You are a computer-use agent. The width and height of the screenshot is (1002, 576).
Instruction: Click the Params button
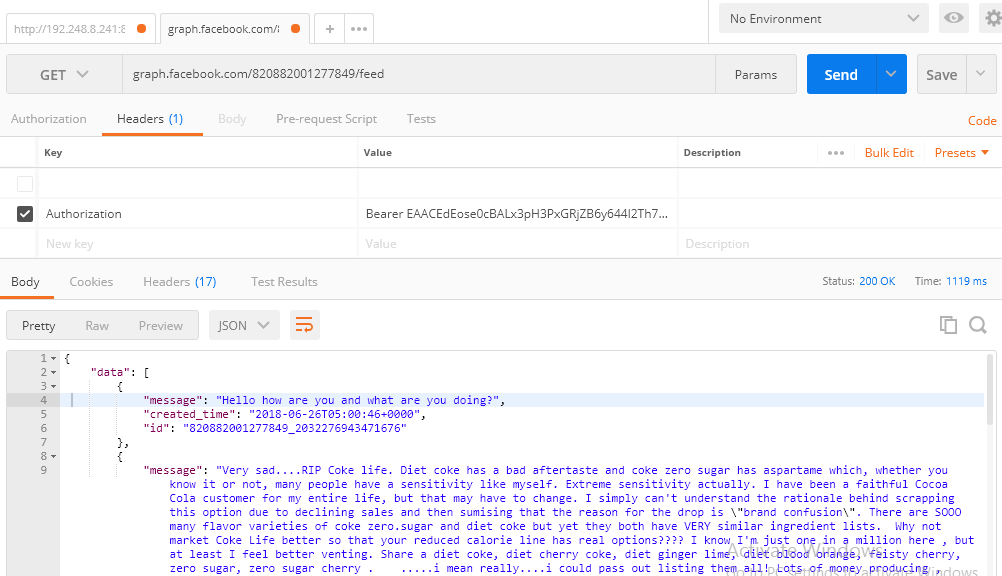click(x=756, y=74)
